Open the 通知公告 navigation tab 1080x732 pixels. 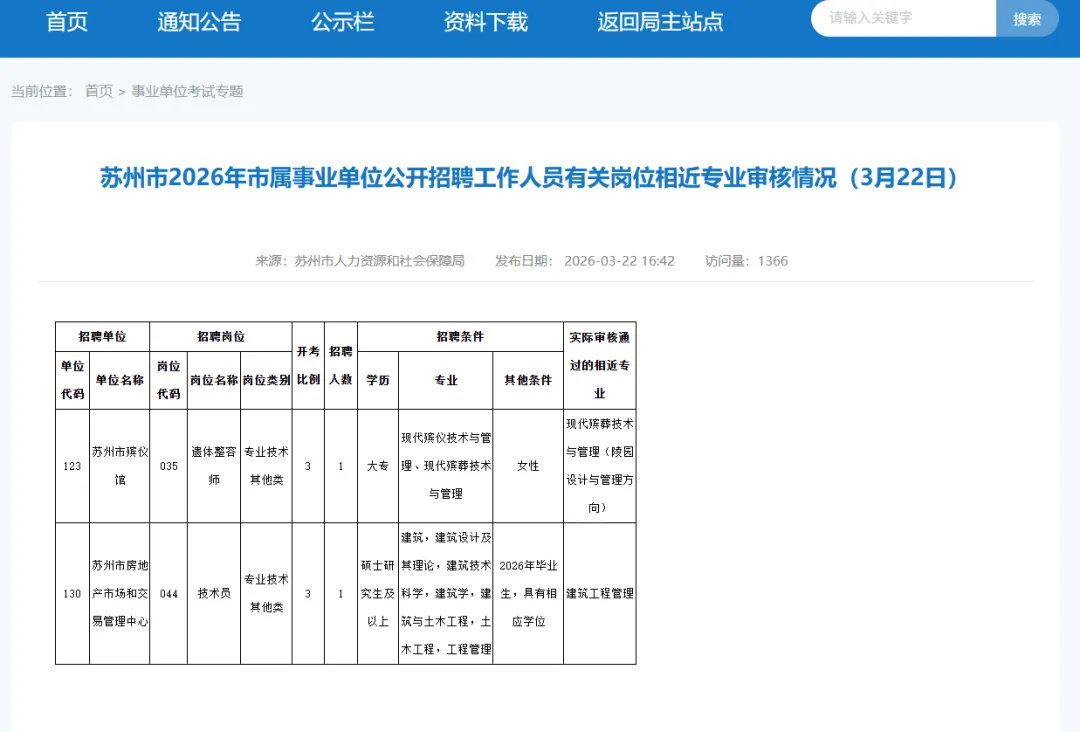coord(199,22)
